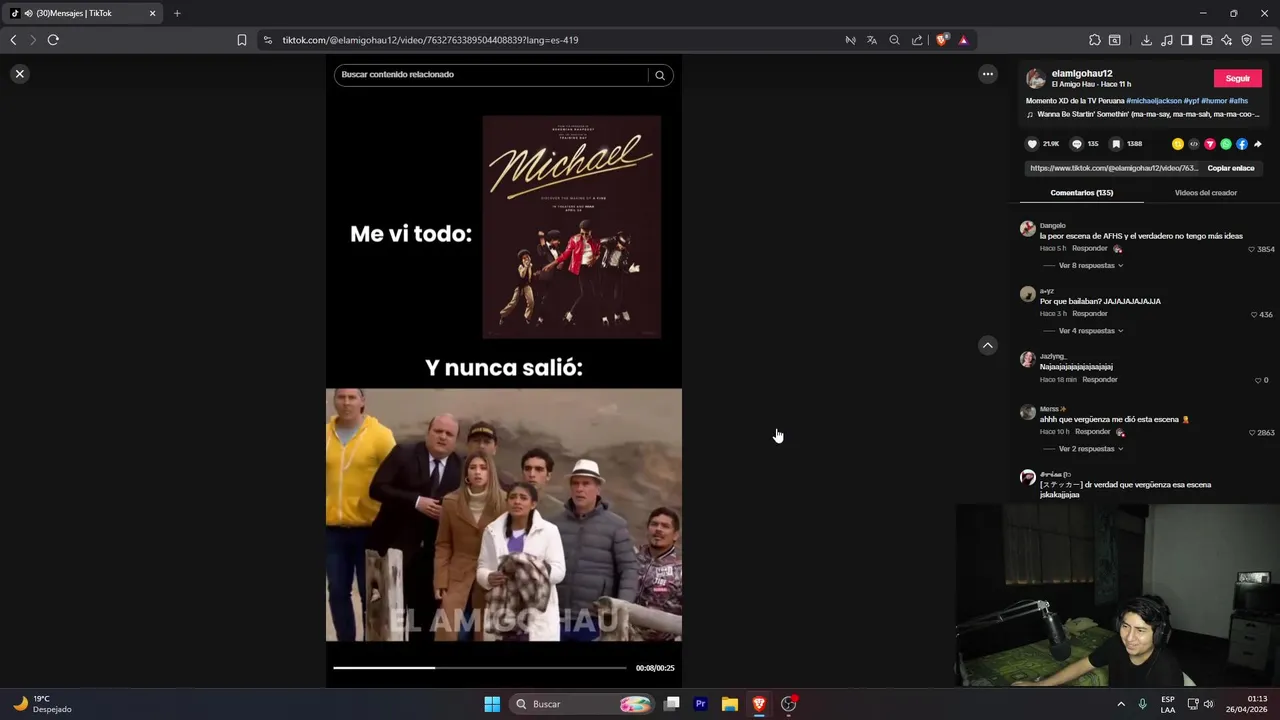
Task: Switch to Comentarios (135) tab
Action: pyautogui.click(x=1082, y=192)
